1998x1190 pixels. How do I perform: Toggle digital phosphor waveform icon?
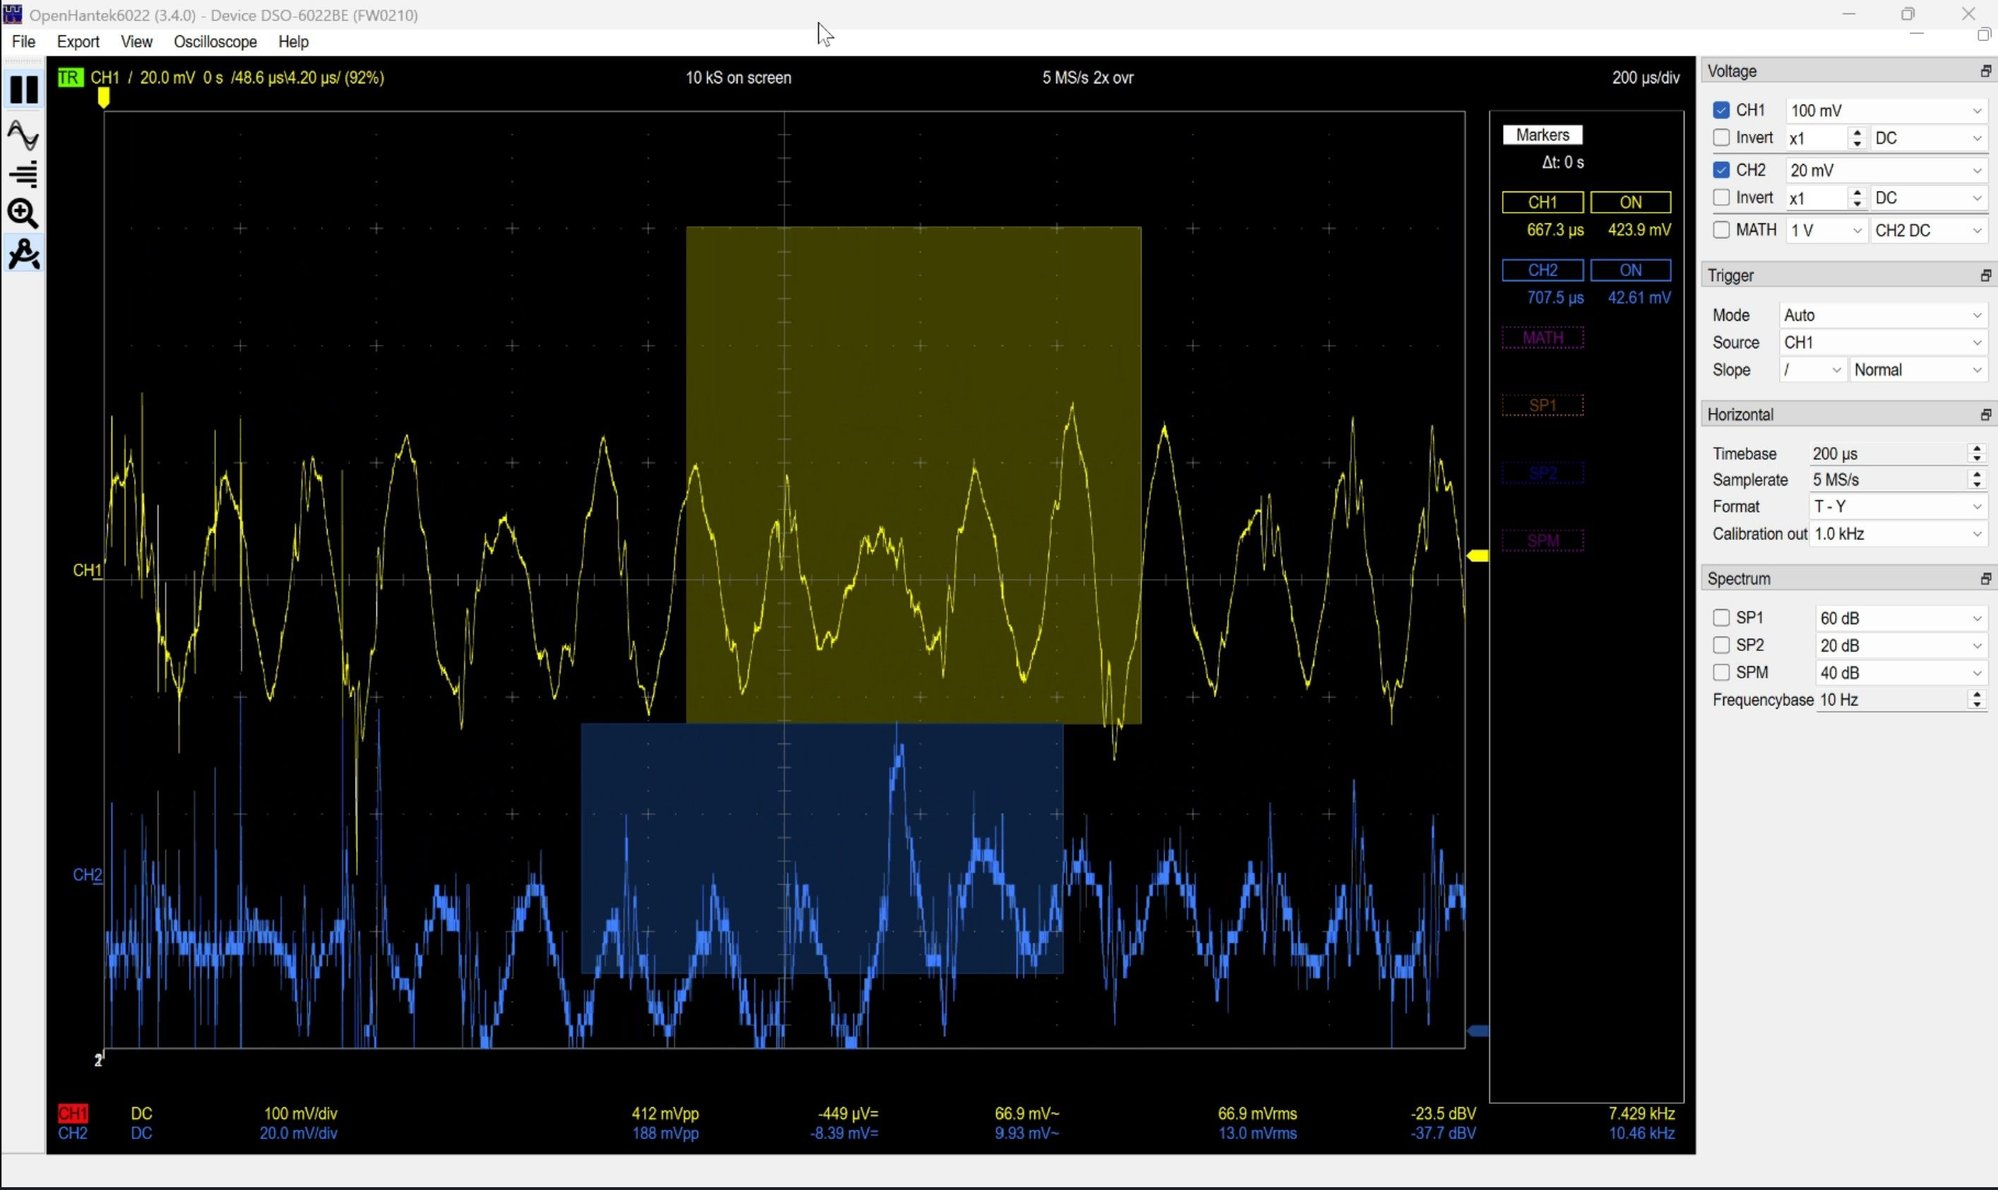click(x=24, y=133)
